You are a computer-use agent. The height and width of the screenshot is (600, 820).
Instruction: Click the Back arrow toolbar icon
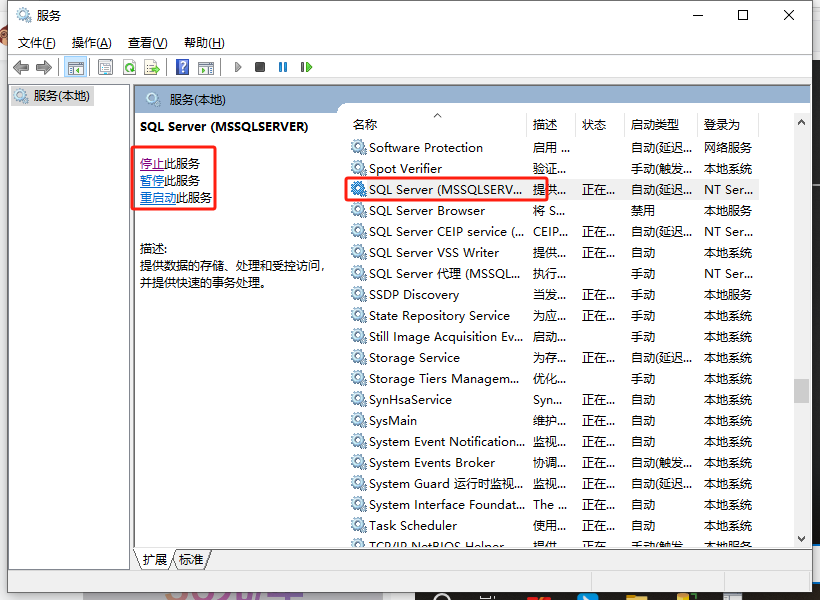(21, 67)
